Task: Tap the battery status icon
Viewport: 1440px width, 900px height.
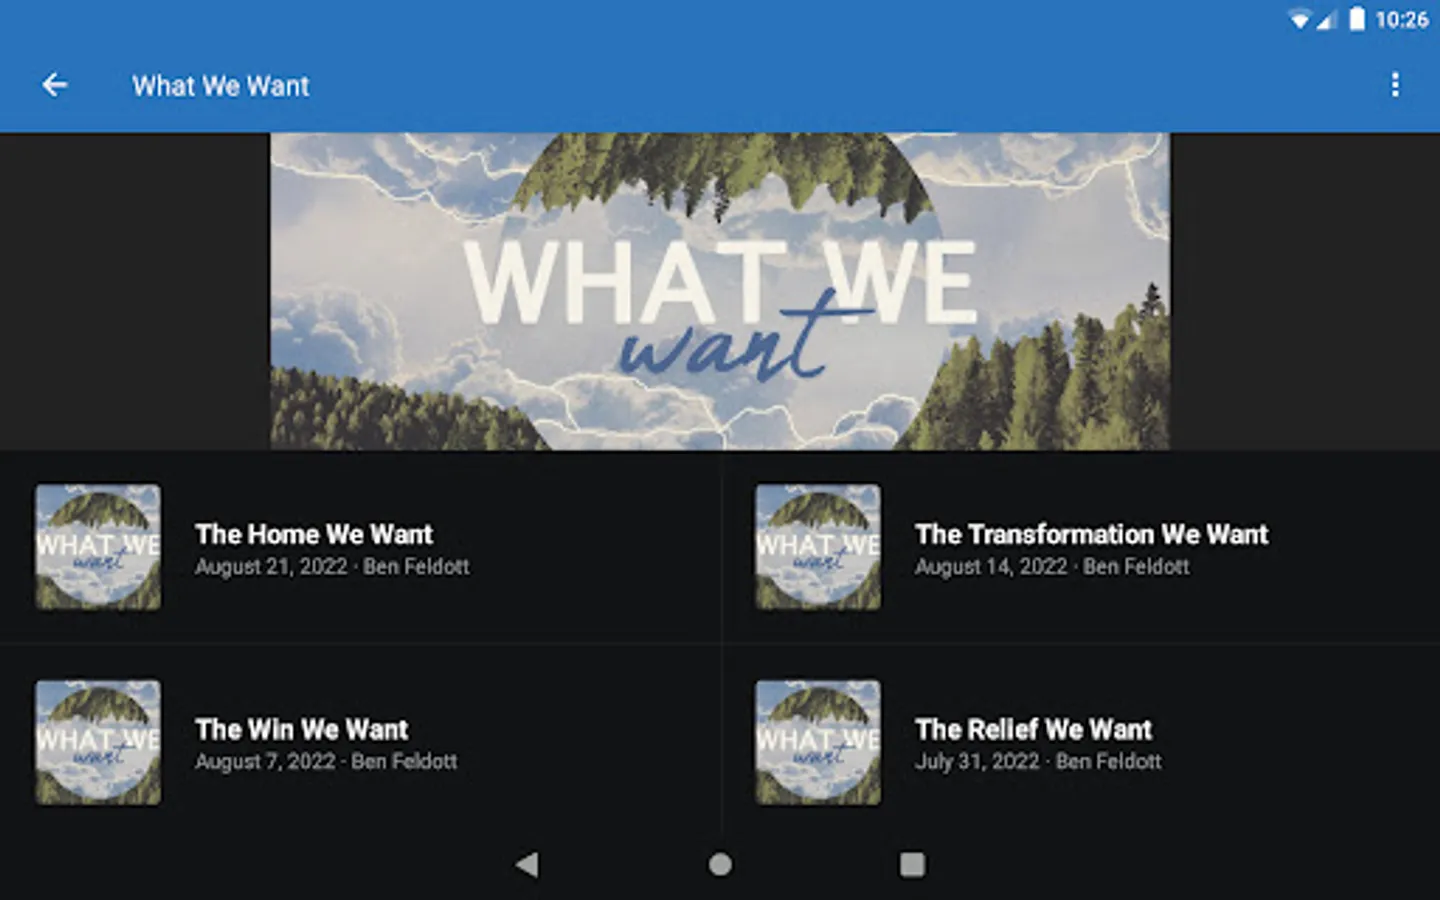Action: coord(1357,19)
